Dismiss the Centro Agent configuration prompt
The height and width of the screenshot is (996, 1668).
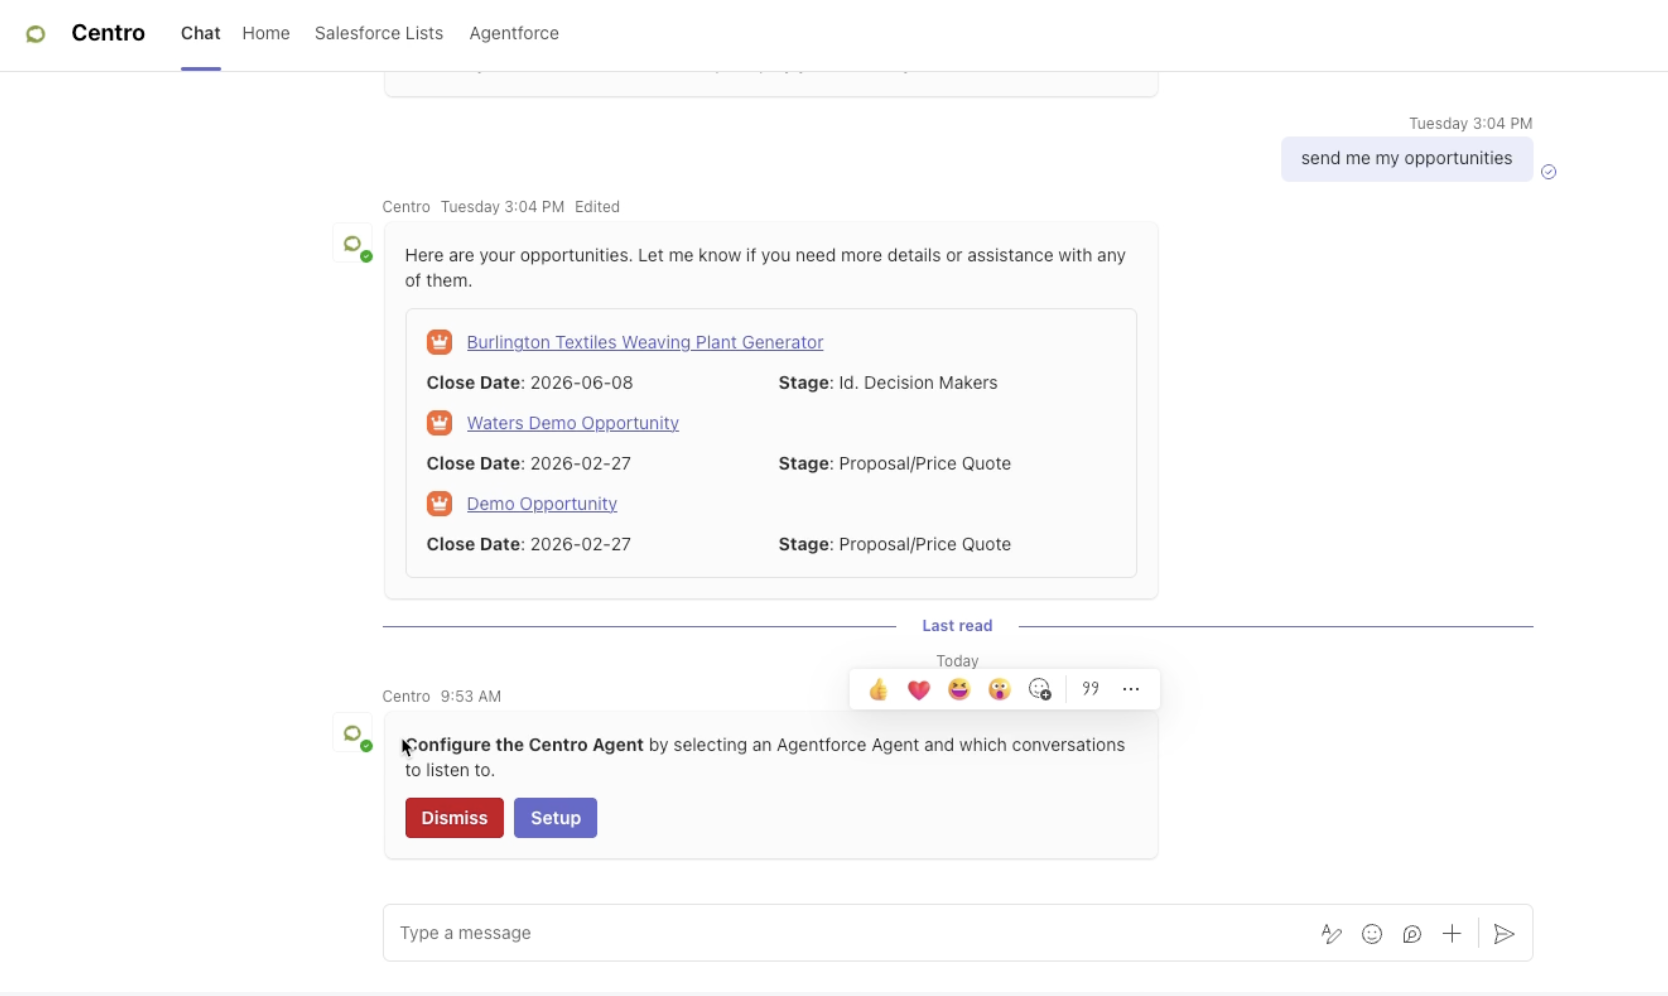pyautogui.click(x=454, y=818)
